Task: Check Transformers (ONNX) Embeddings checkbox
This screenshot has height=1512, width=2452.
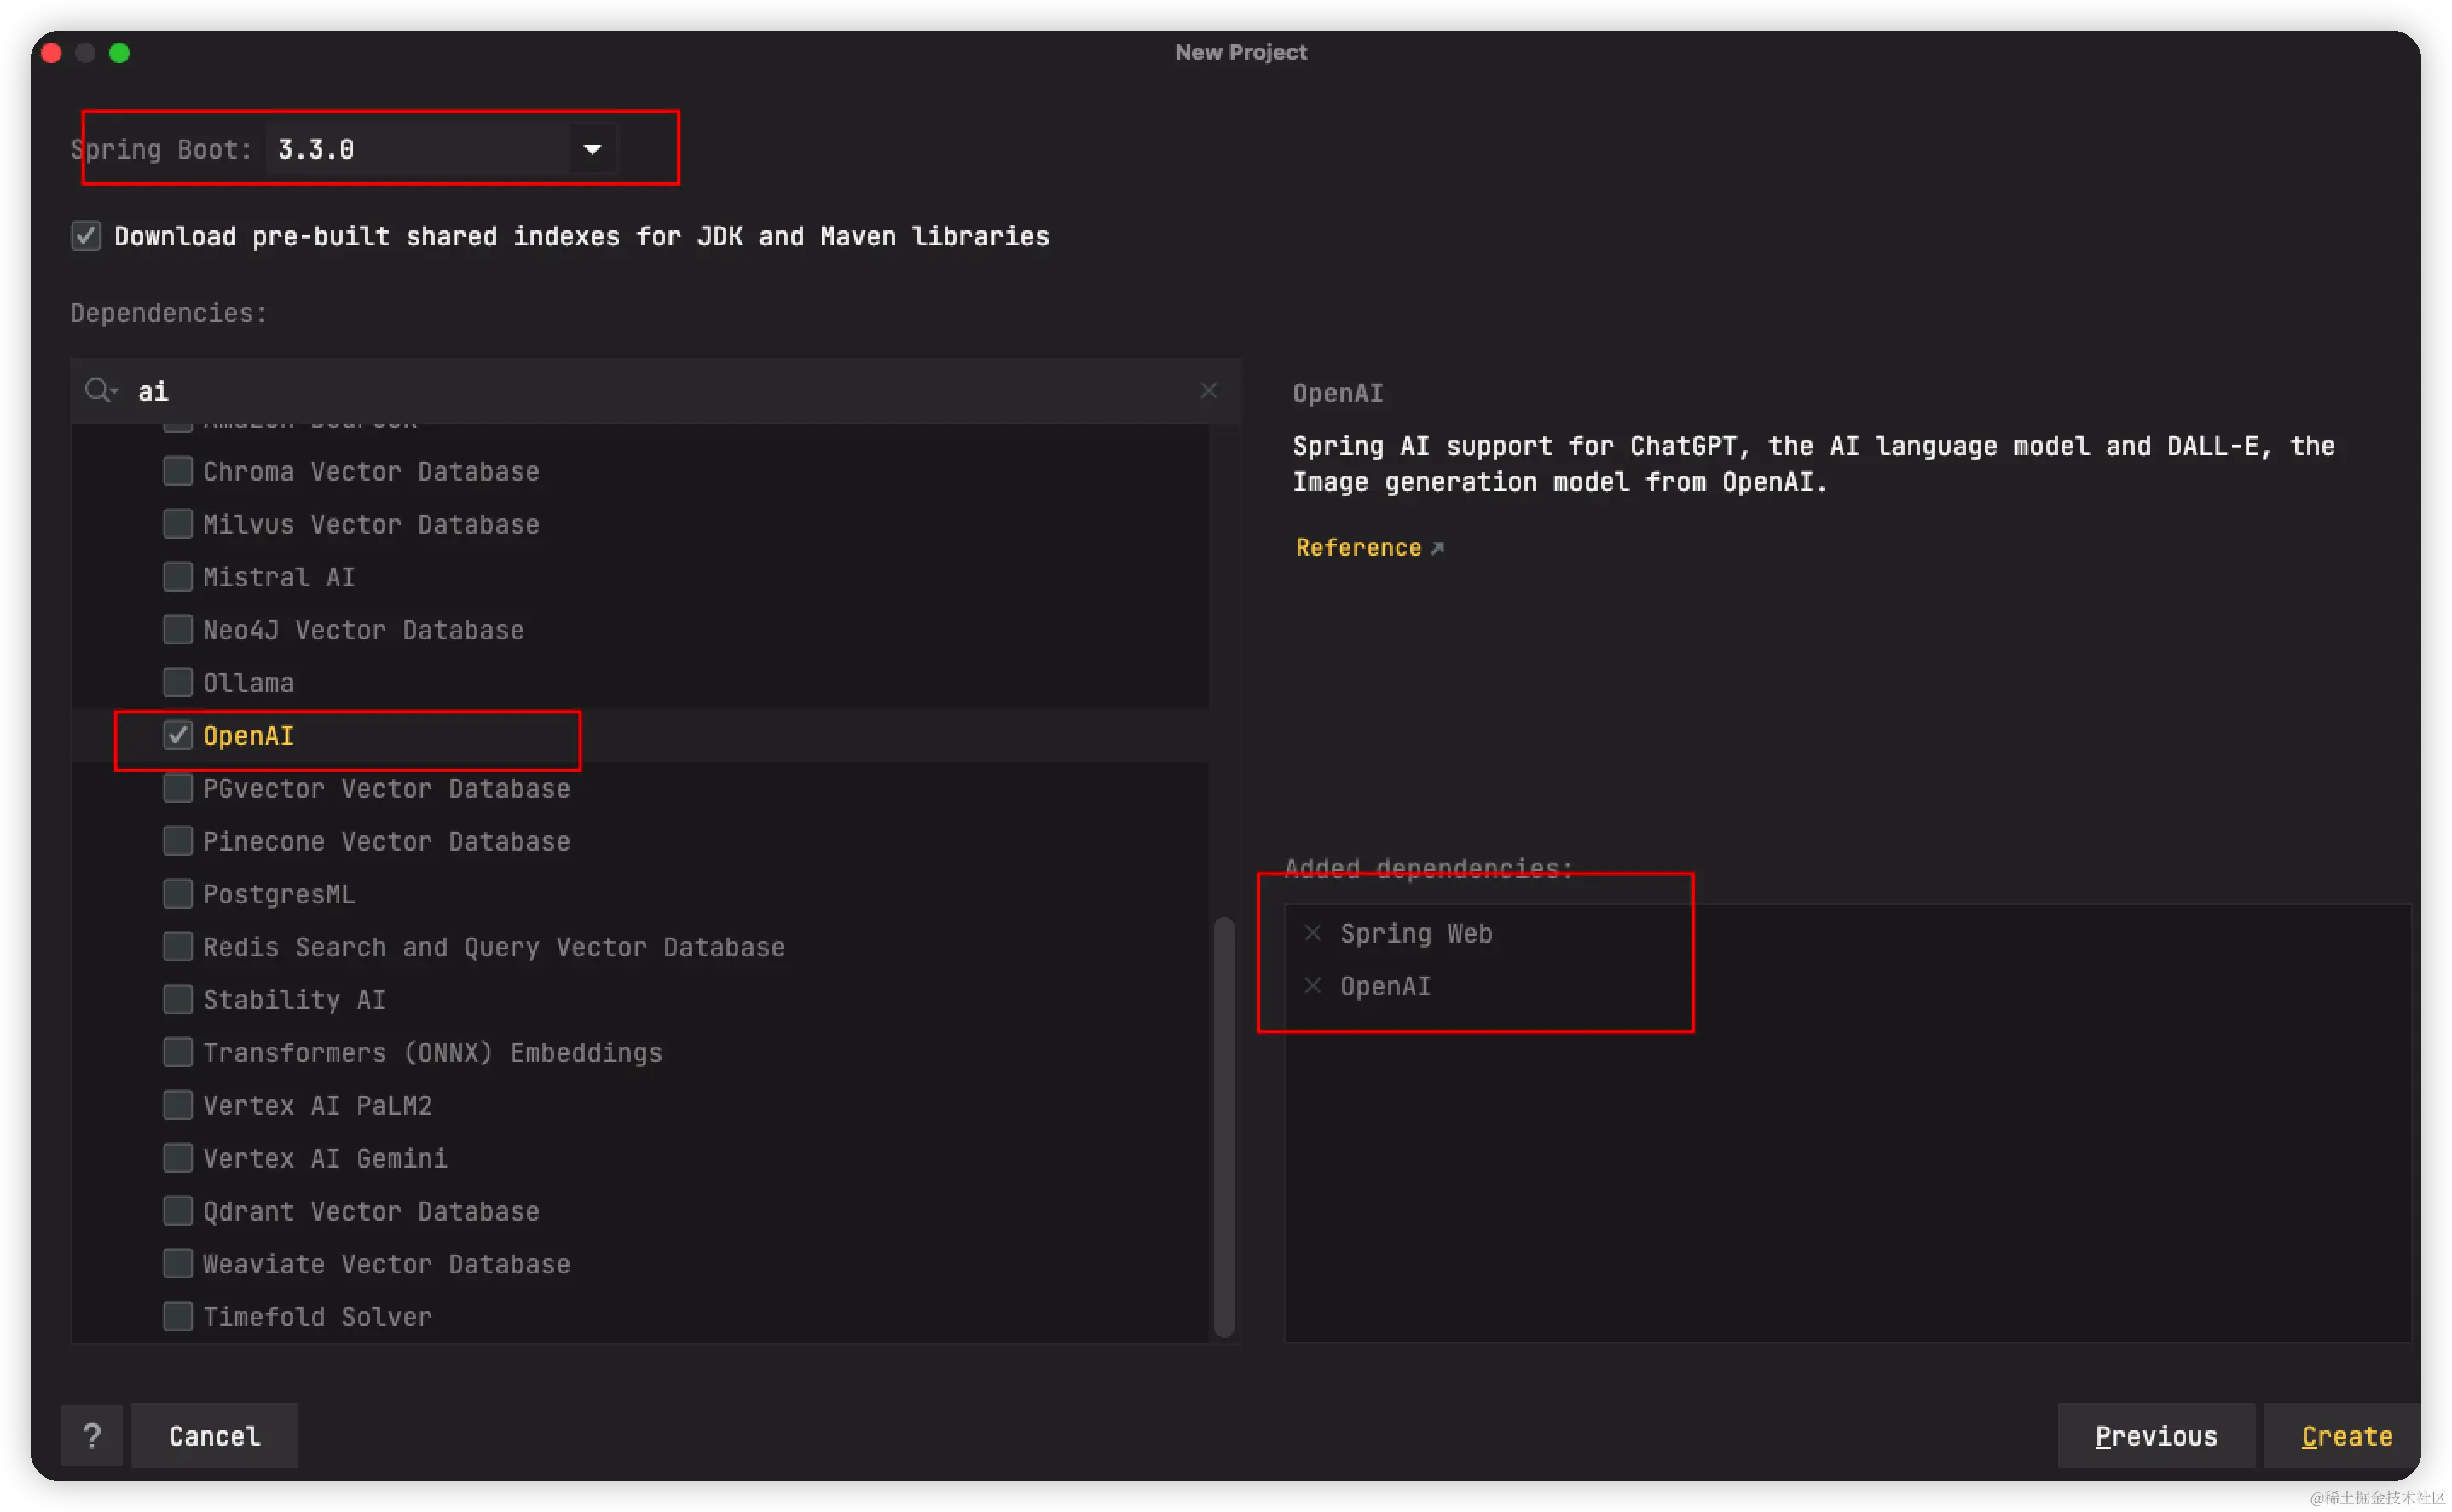Action: [x=178, y=1053]
